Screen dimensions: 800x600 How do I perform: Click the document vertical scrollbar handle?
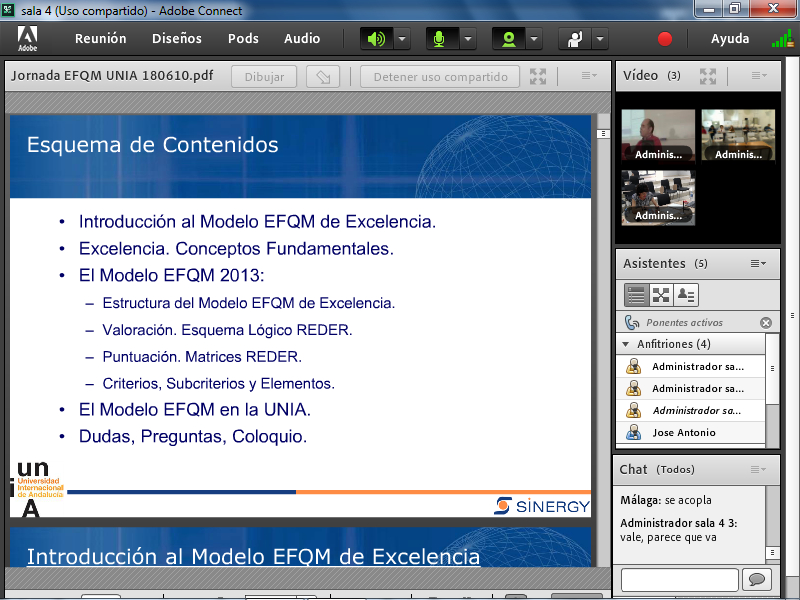pyautogui.click(x=603, y=134)
